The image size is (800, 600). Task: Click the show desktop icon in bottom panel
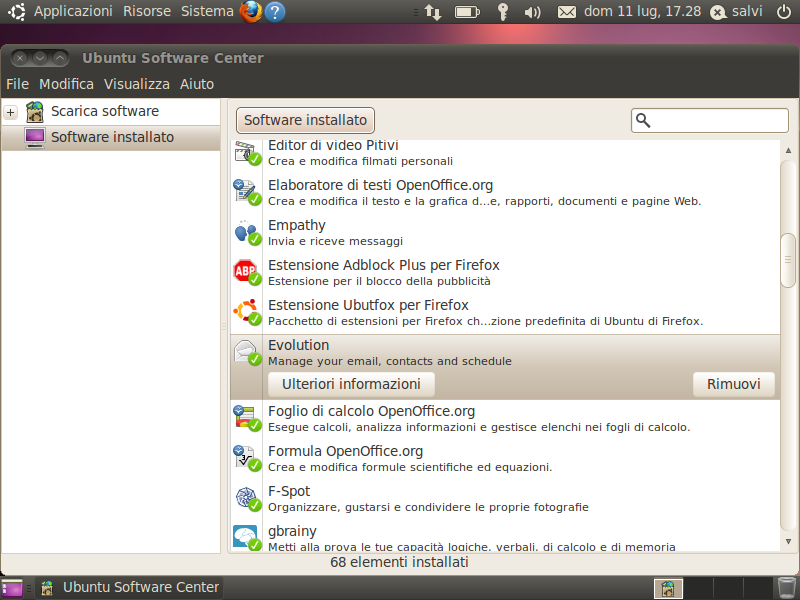pyautogui.click(x=12, y=588)
